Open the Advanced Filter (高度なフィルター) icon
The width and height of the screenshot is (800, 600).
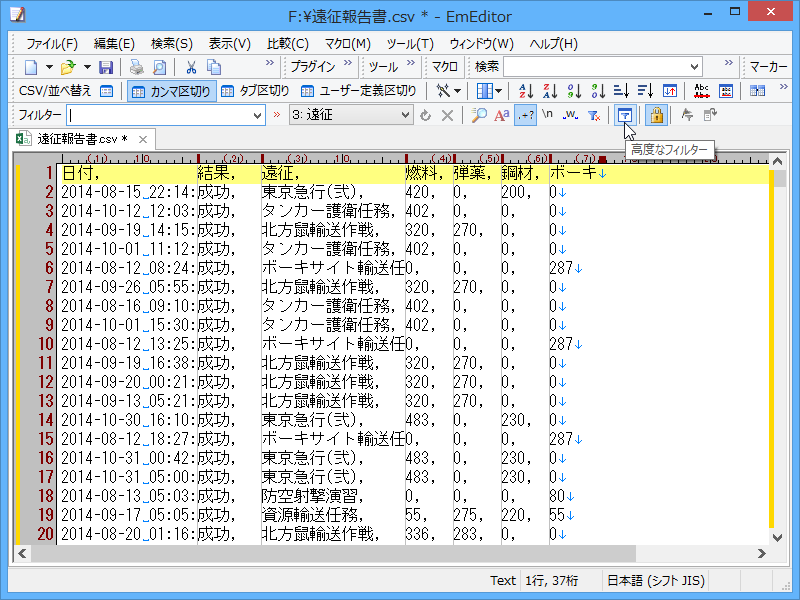coord(624,115)
